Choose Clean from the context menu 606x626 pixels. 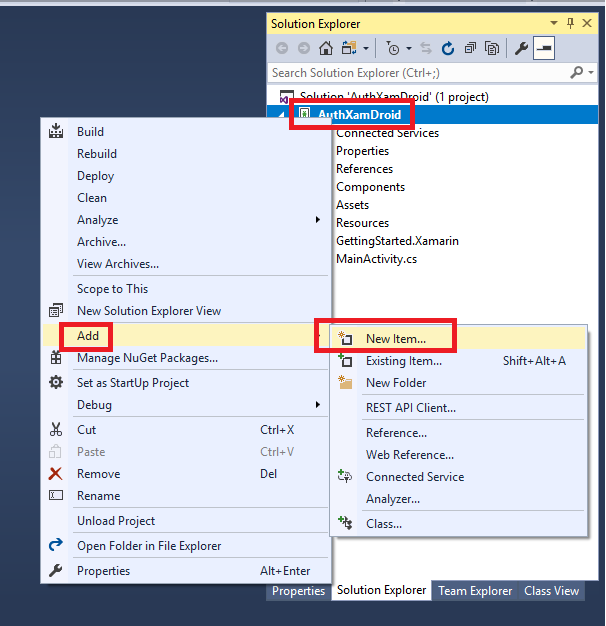click(x=186, y=198)
